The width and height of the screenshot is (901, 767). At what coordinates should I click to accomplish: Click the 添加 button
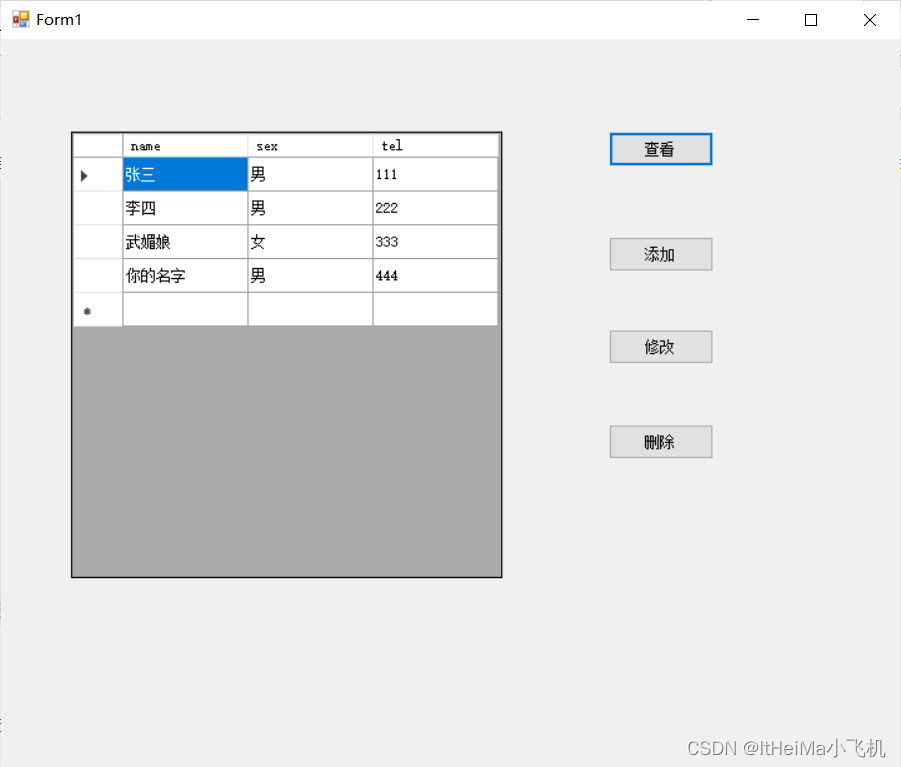660,254
